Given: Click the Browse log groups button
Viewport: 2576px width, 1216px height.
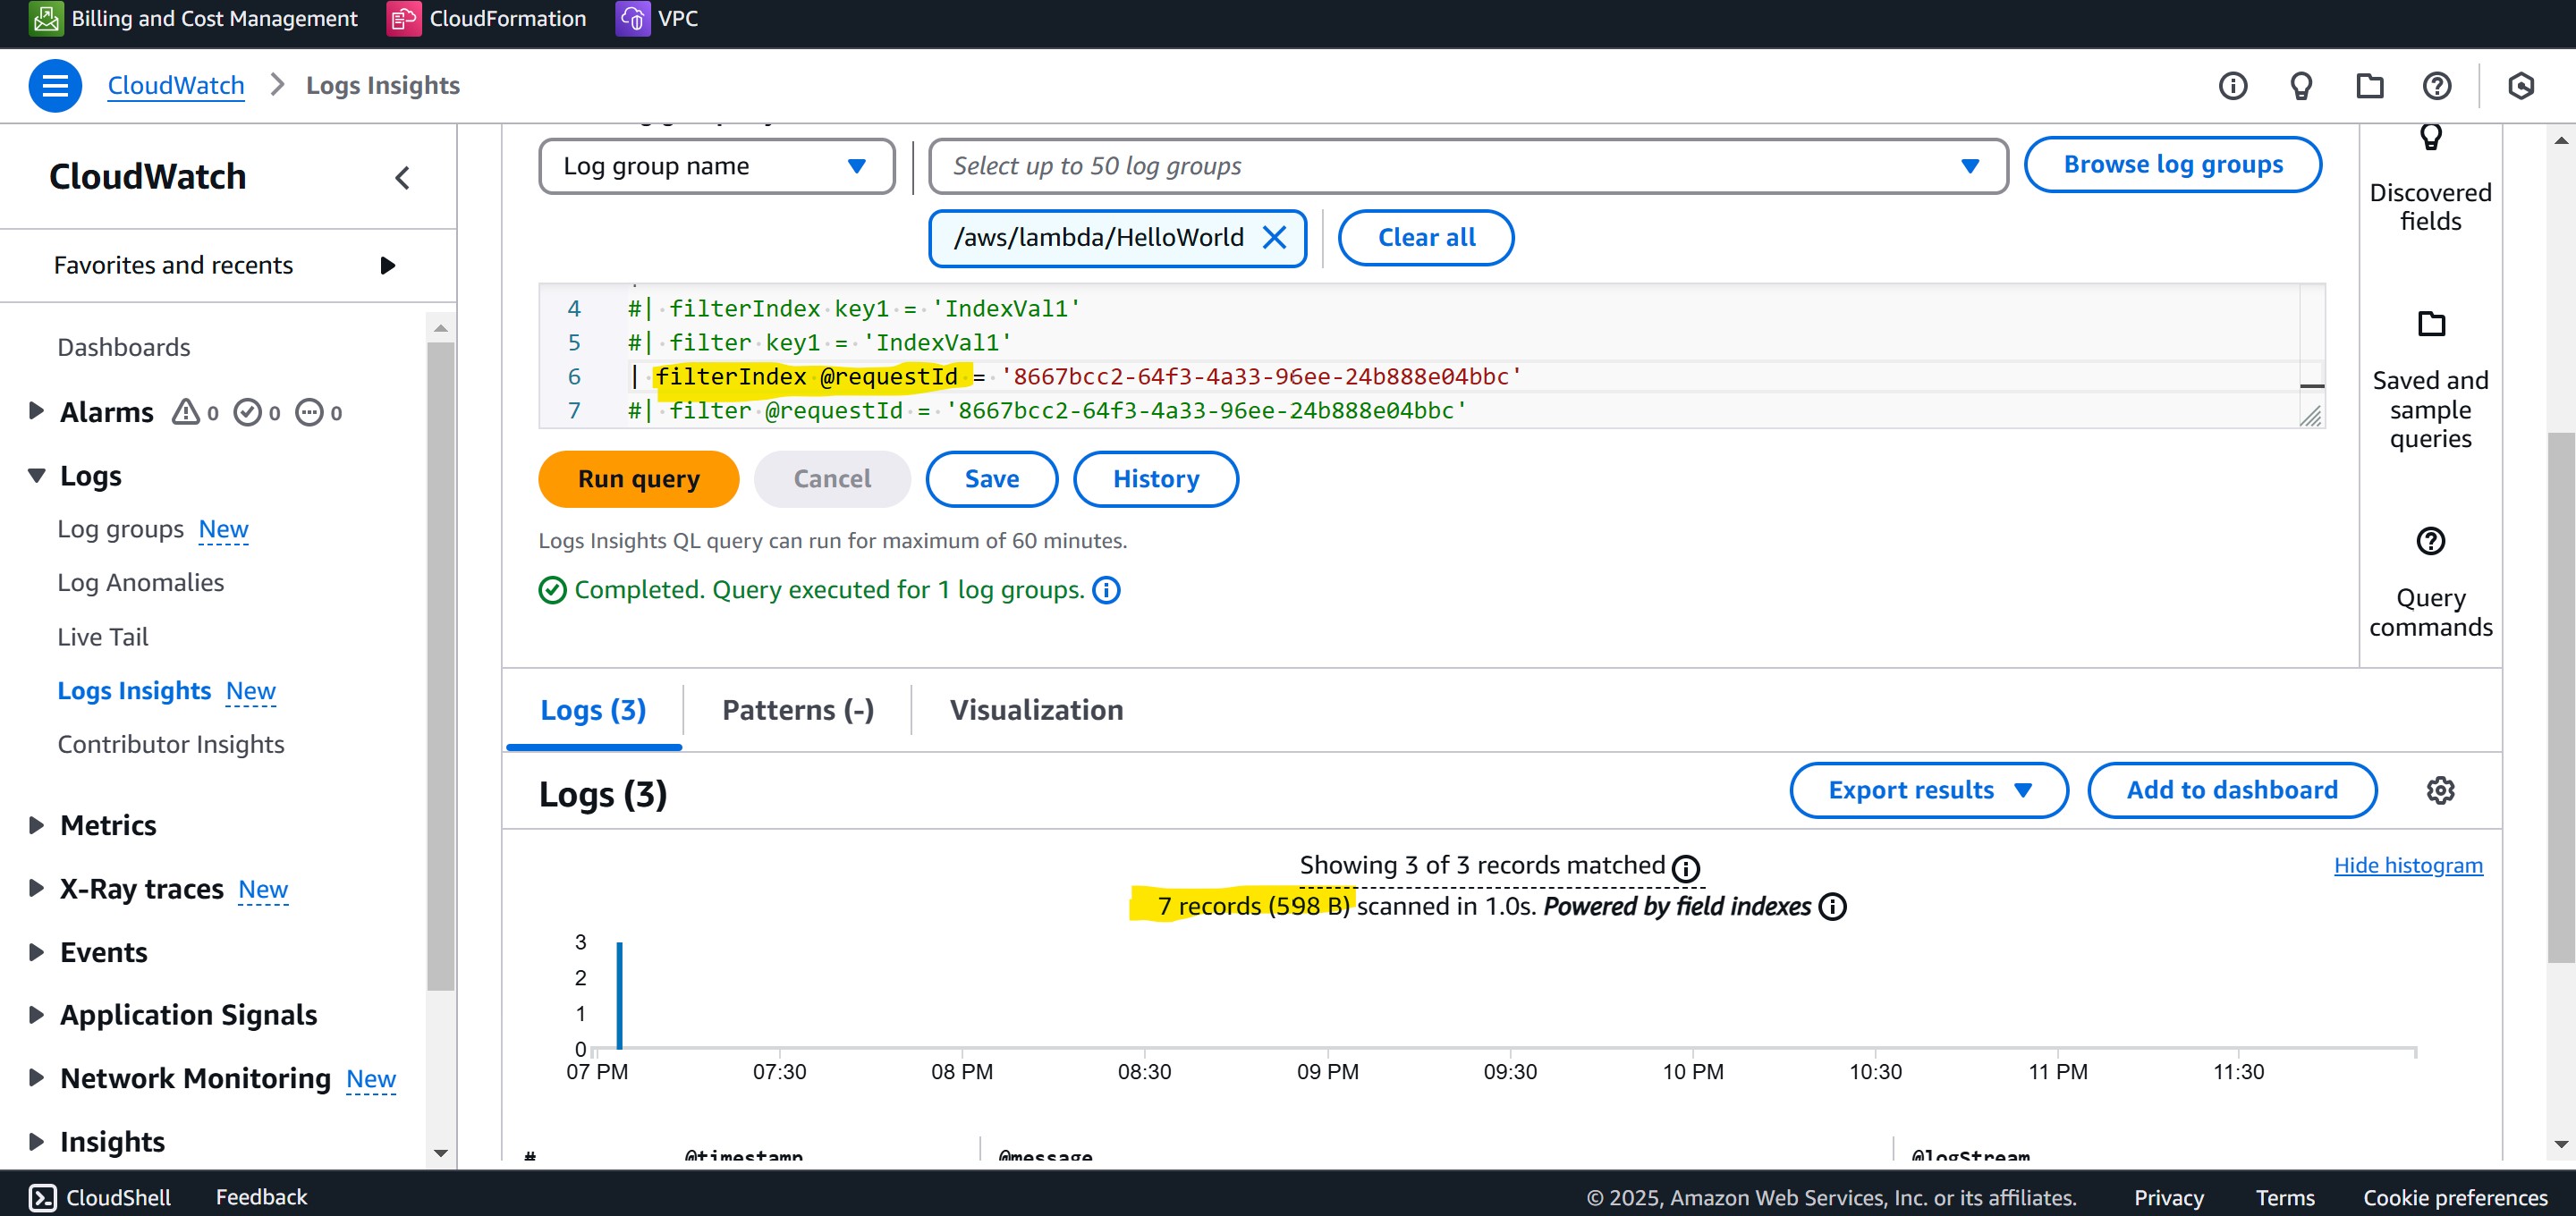Looking at the screenshot, I should click(2172, 165).
